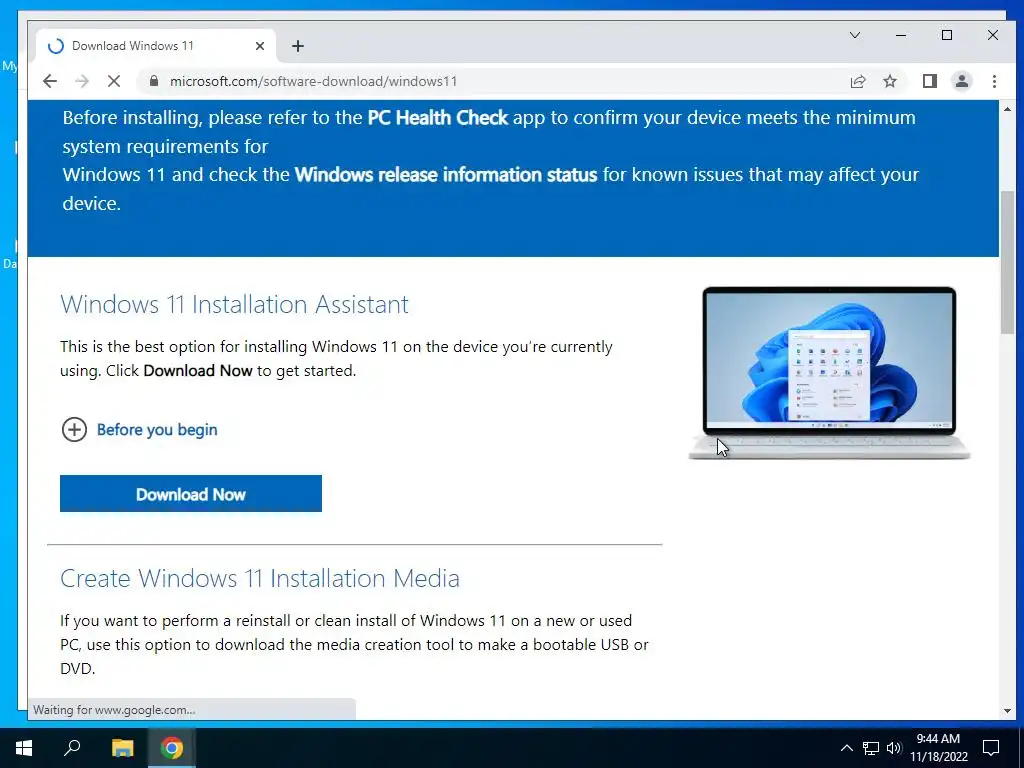Image resolution: width=1024 pixels, height=768 pixels.
Task: Open the tab search chevron
Action: 854,35
